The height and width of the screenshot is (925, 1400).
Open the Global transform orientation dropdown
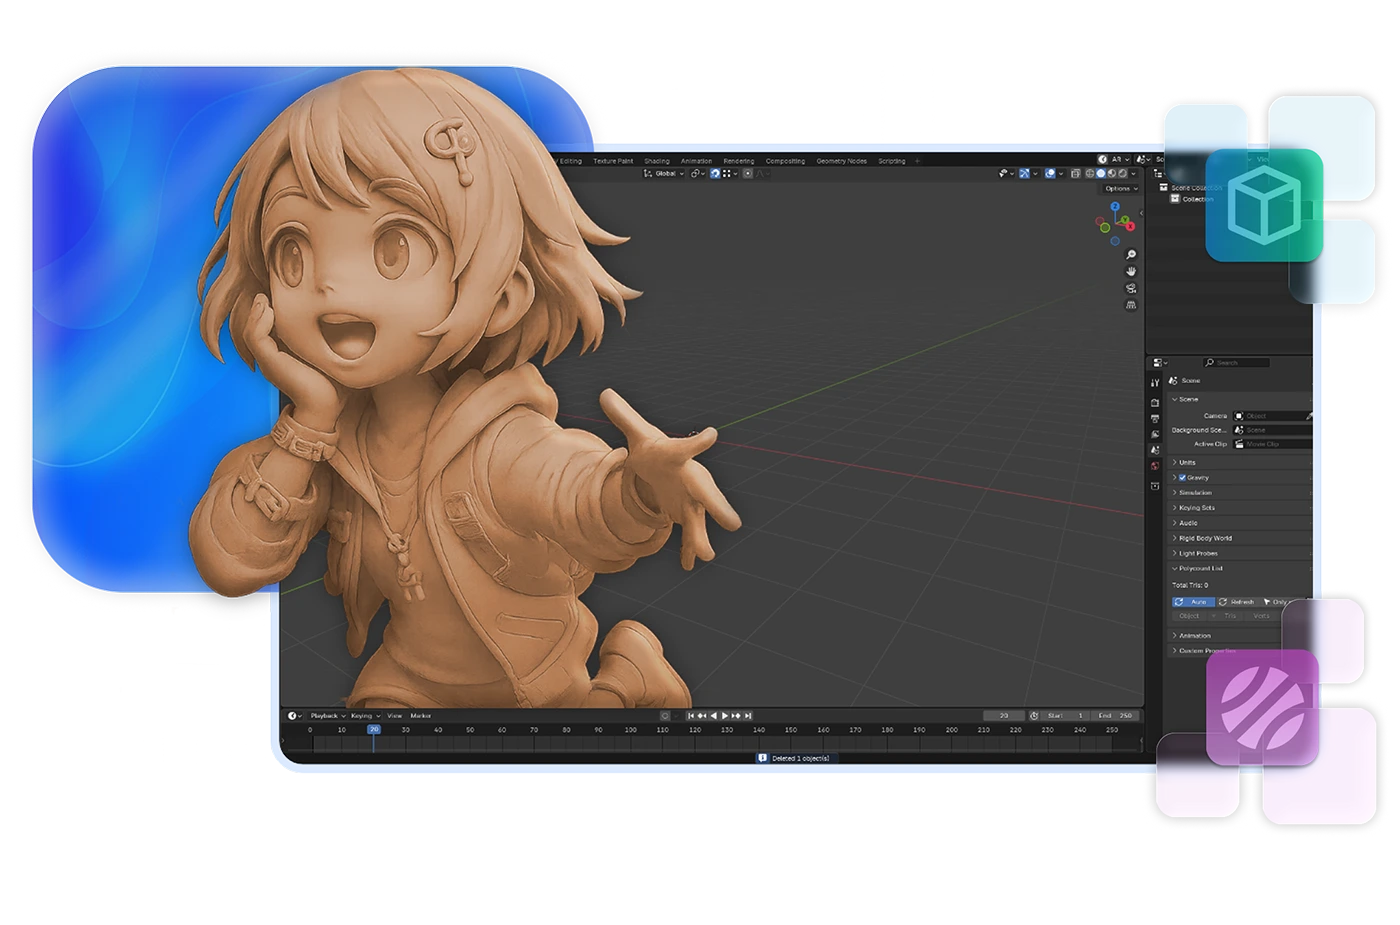coord(664,173)
